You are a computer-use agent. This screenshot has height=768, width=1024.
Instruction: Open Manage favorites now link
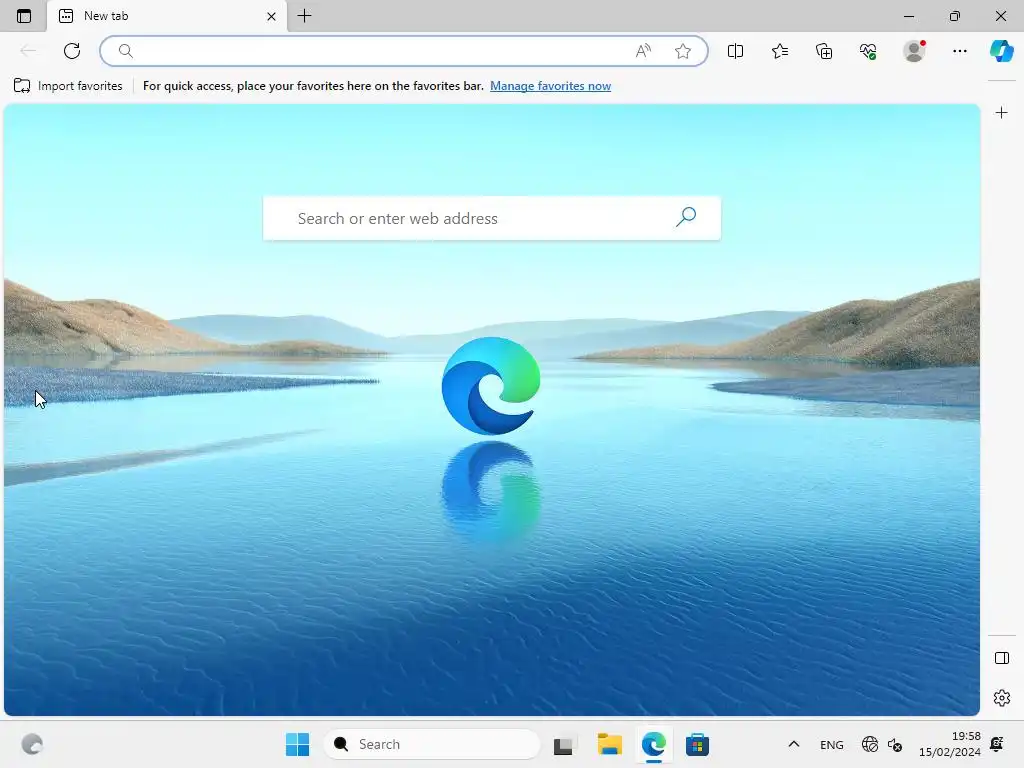click(551, 86)
